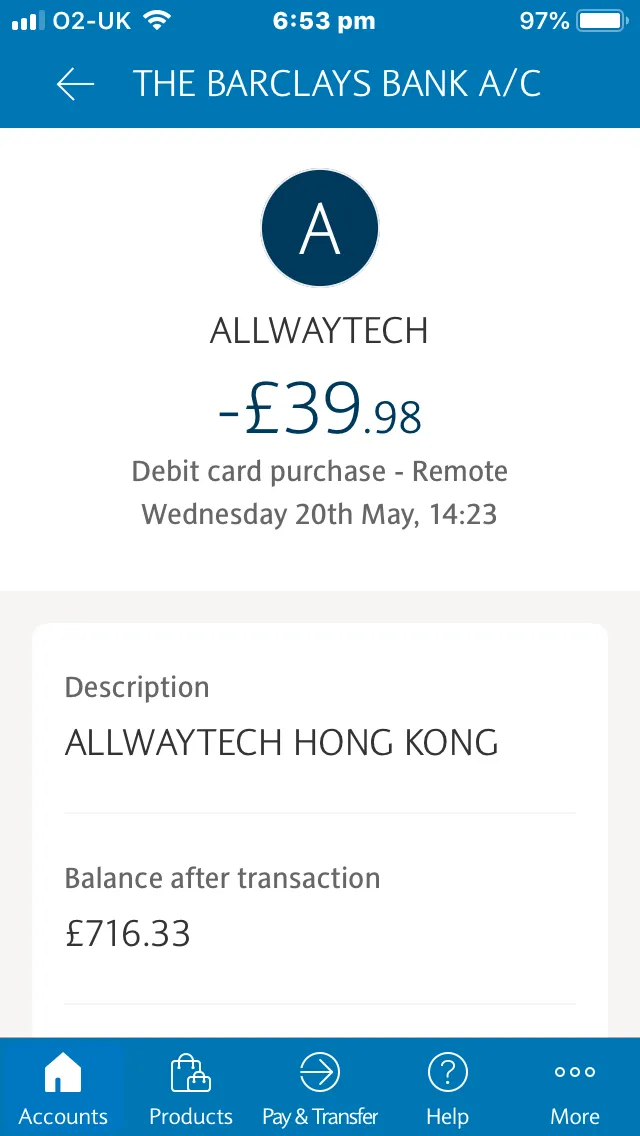
Task: Open the Help tab label
Action: (447, 1116)
